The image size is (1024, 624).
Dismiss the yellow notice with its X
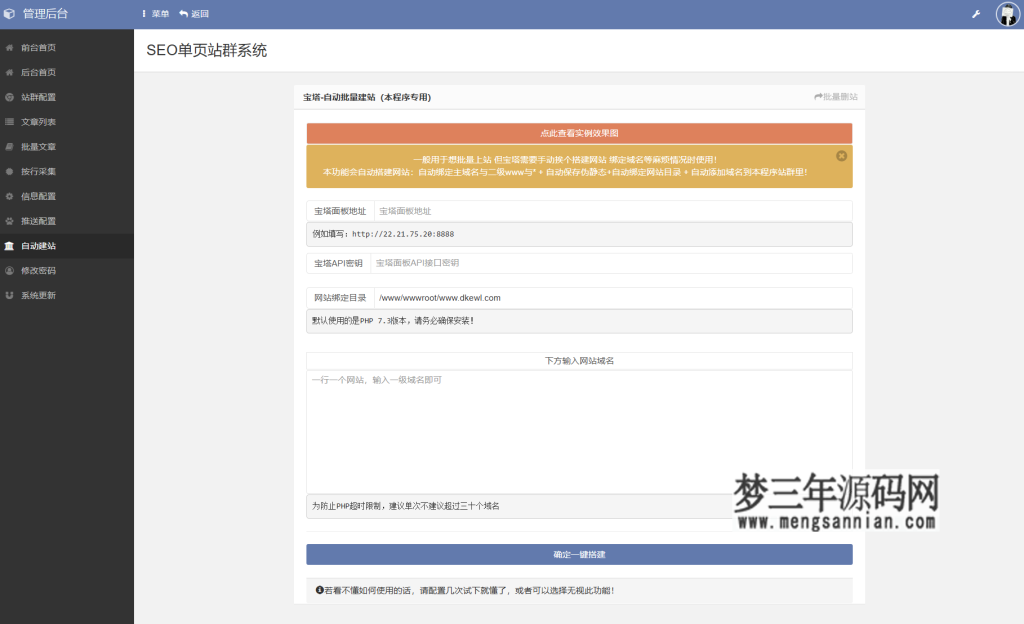(x=841, y=155)
